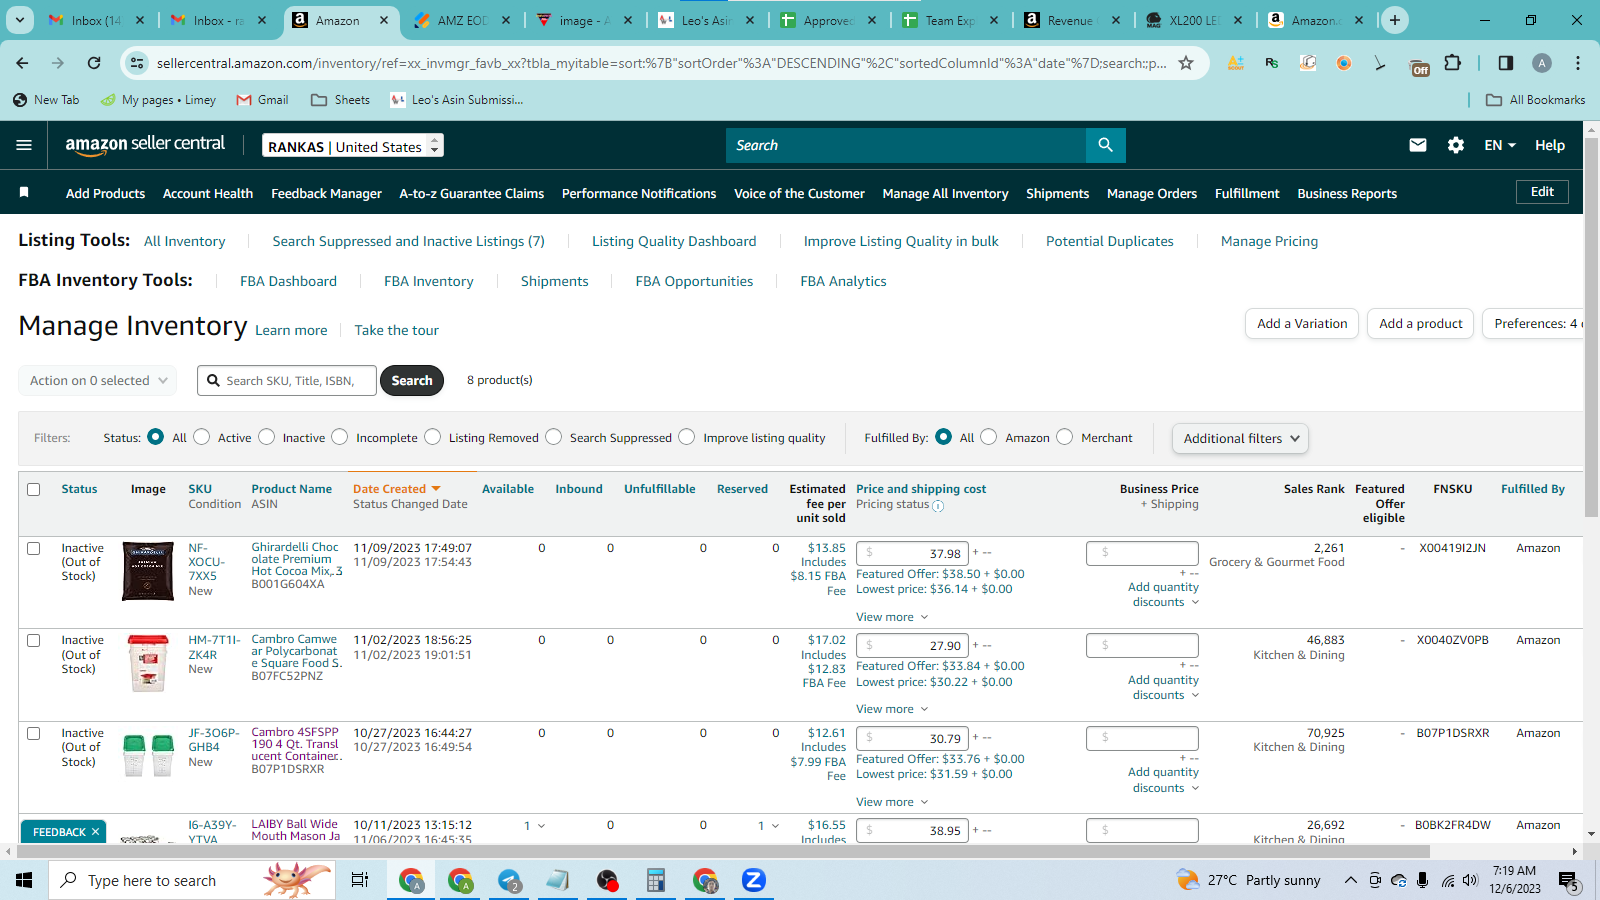Open the messages envelope icon
1600x900 pixels.
pos(1418,145)
